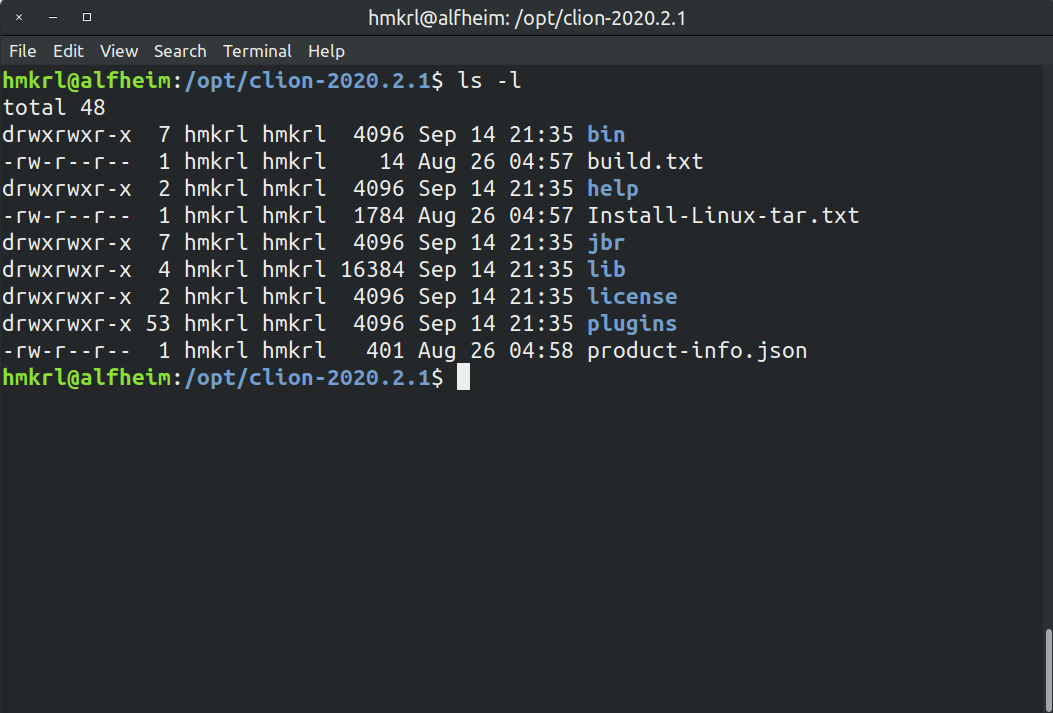Image resolution: width=1053 pixels, height=713 pixels.
Task: Click the license directory name
Action: pos(632,296)
